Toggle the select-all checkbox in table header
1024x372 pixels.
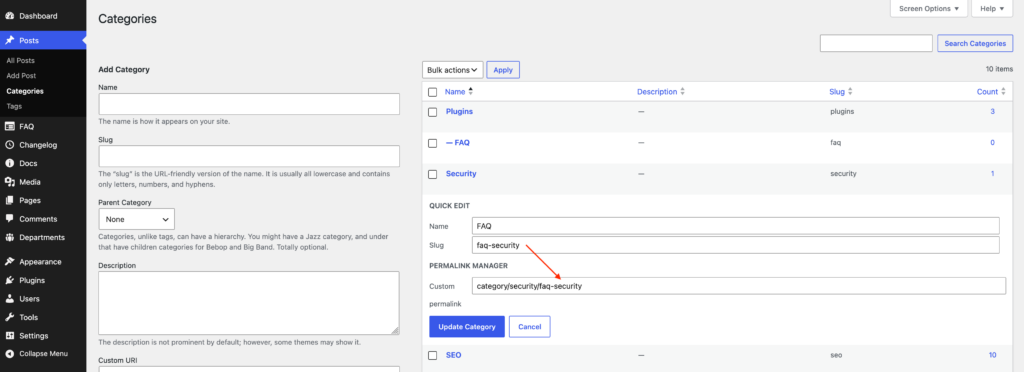432,92
